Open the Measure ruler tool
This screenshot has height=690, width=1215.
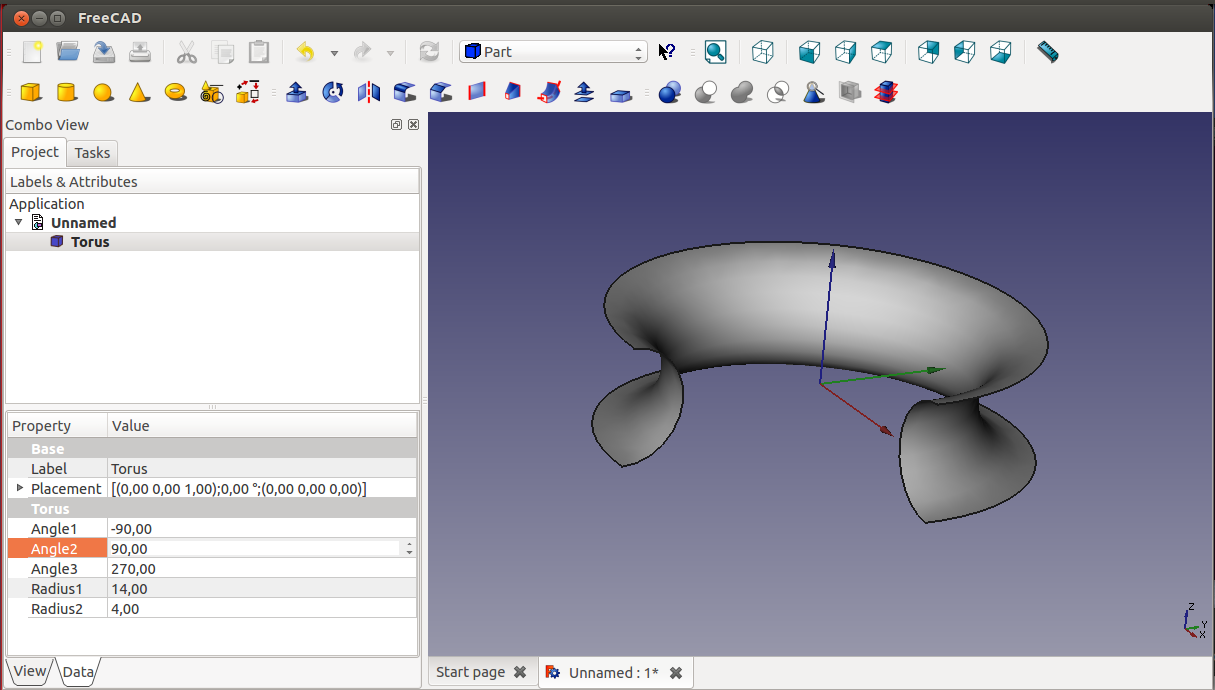tap(1047, 52)
